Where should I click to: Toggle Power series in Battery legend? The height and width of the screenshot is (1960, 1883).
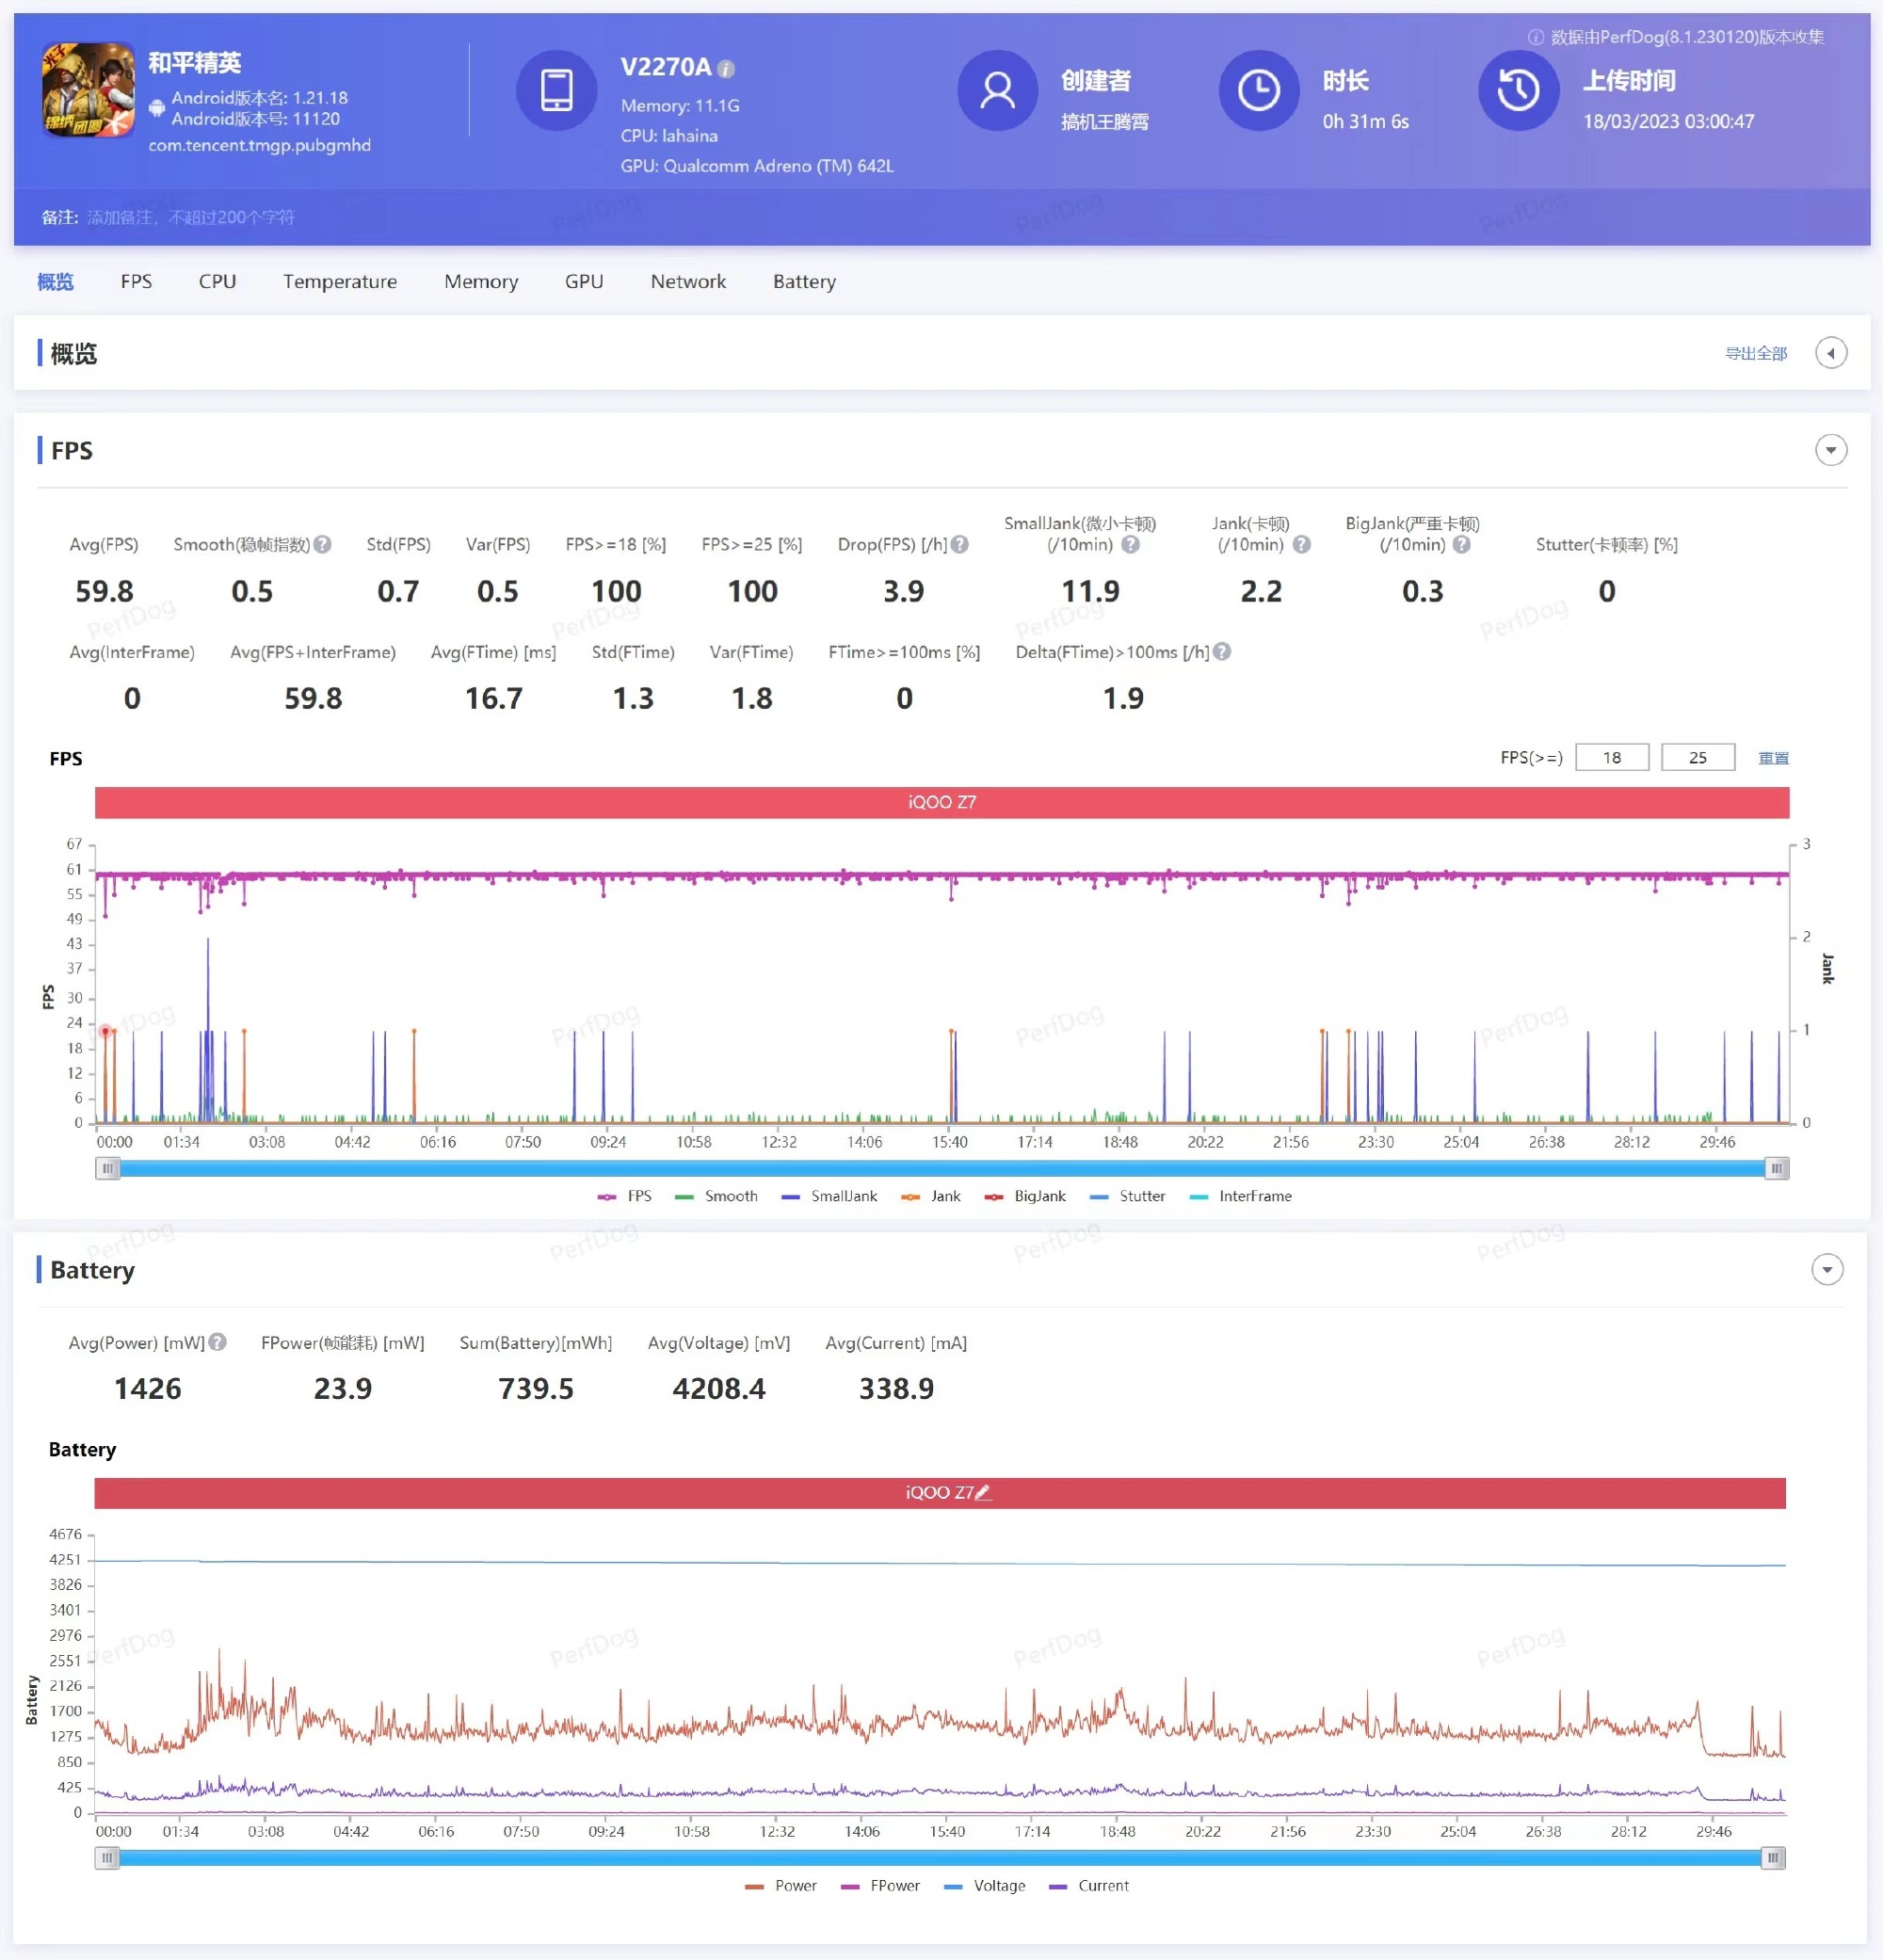(781, 1886)
